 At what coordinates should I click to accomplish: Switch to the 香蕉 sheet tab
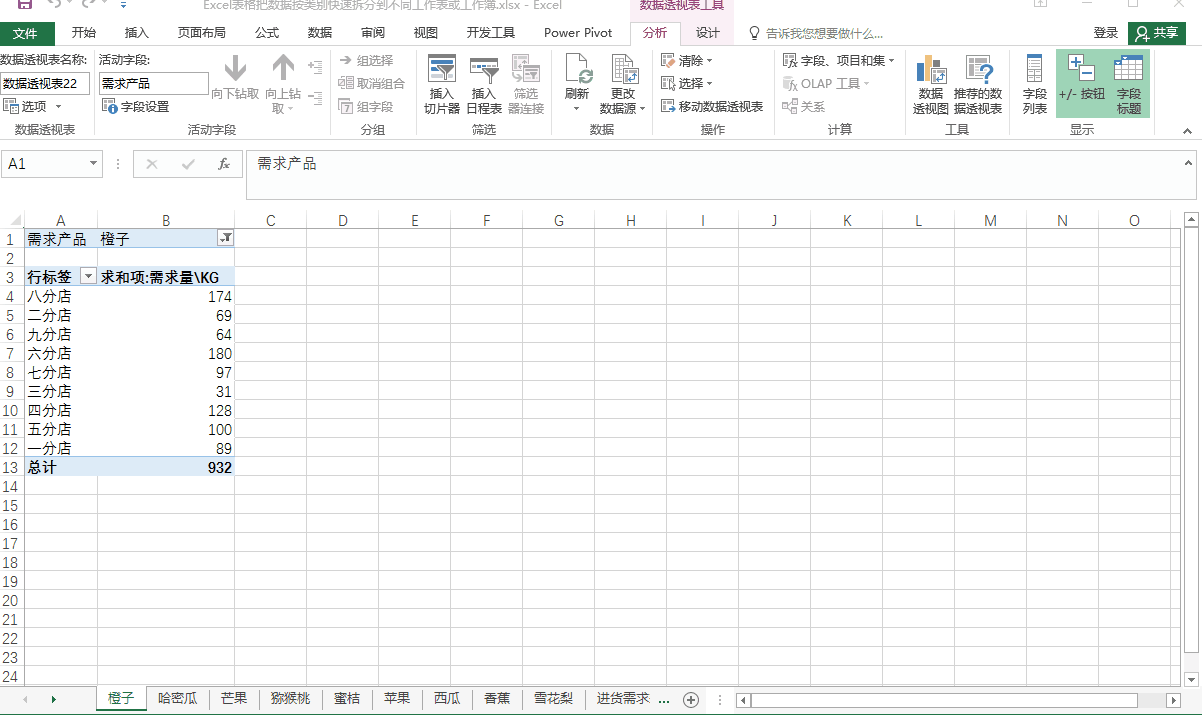pyautogui.click(x=497, y=699)
